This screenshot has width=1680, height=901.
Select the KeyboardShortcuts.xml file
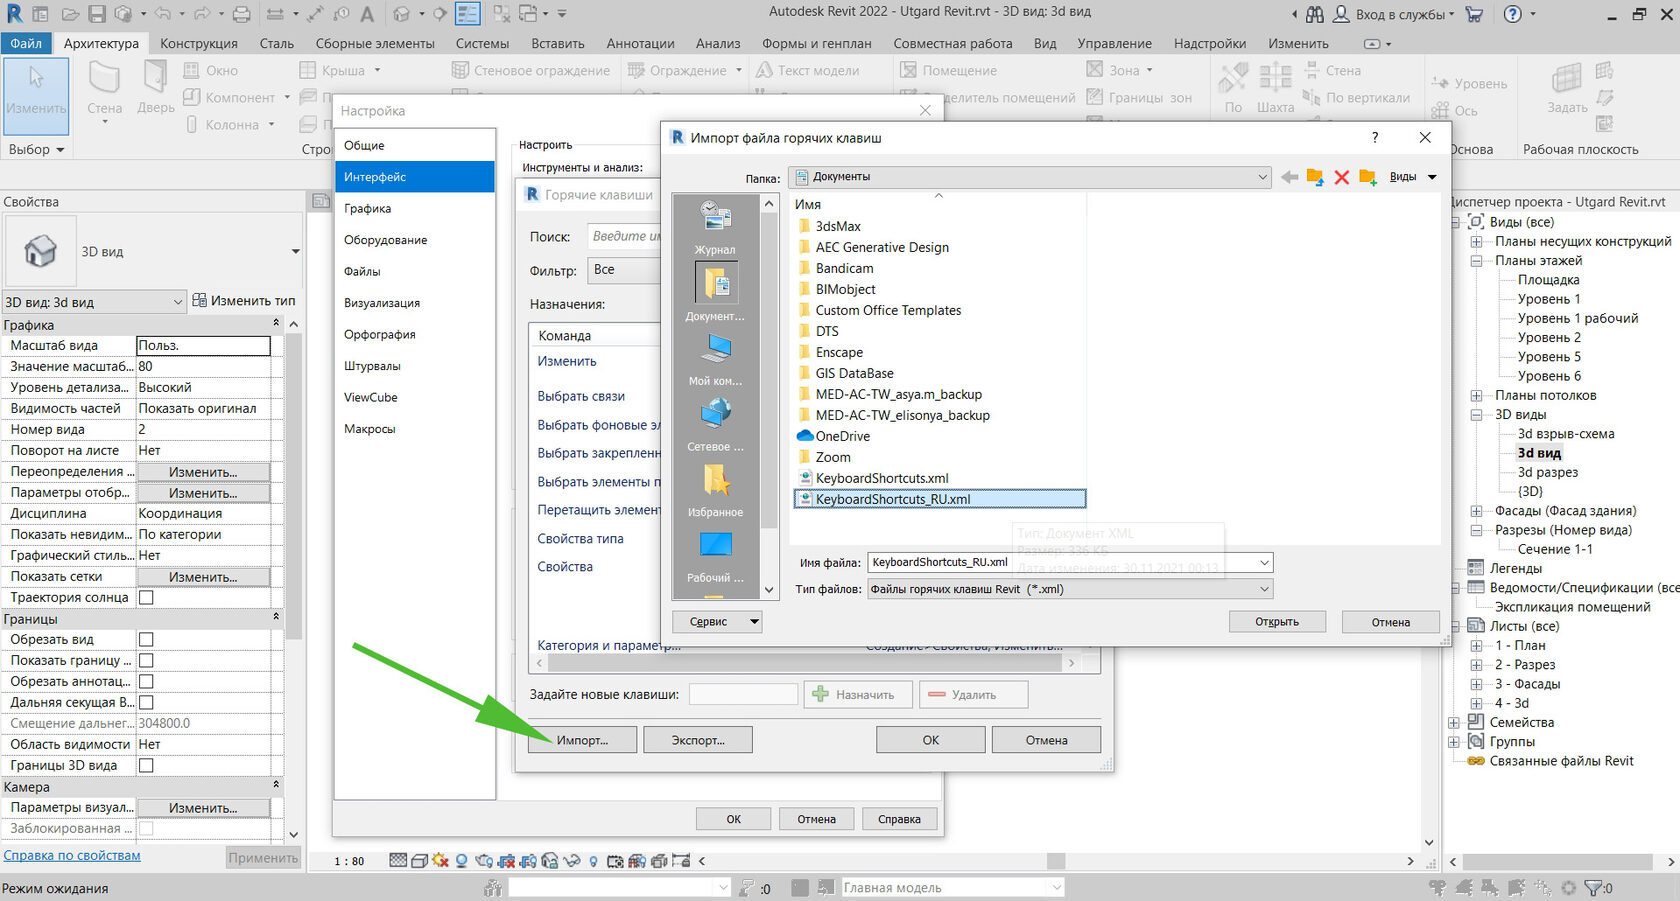[x=881, y=478]
